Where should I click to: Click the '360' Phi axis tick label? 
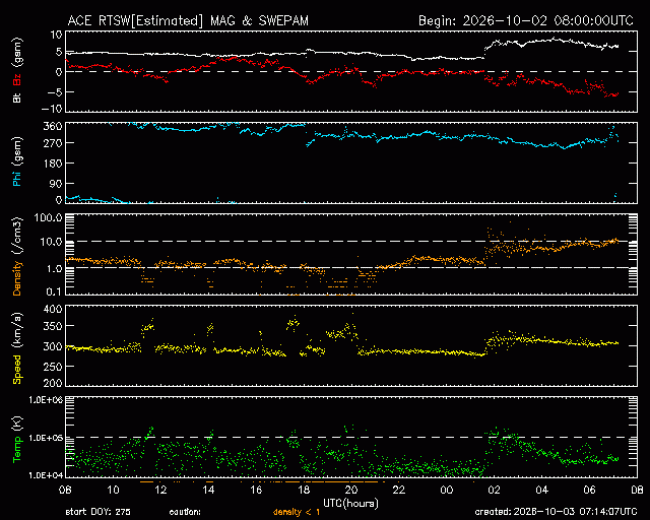click(53, 126)
